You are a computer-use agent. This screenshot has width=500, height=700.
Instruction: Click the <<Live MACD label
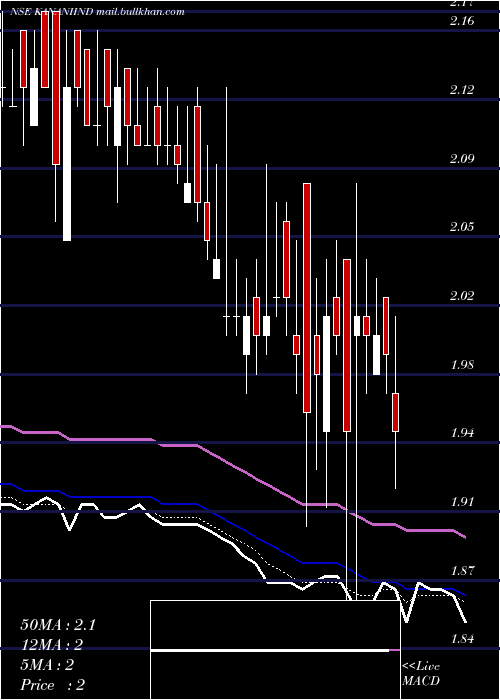click(x=421, y=673)
